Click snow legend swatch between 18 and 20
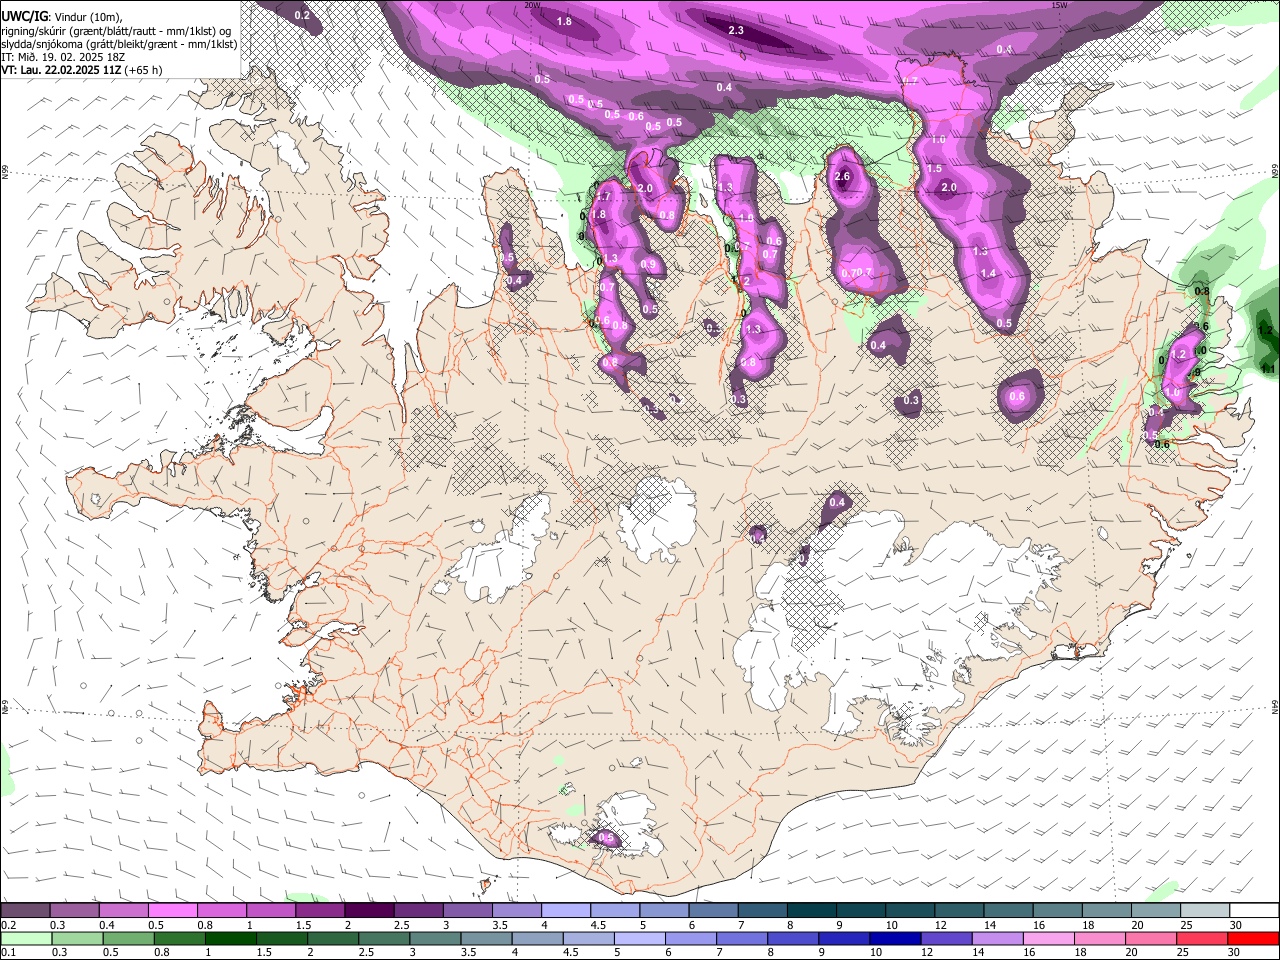1280x960 pixels. pyautogui.click(x=1106, y=911)
